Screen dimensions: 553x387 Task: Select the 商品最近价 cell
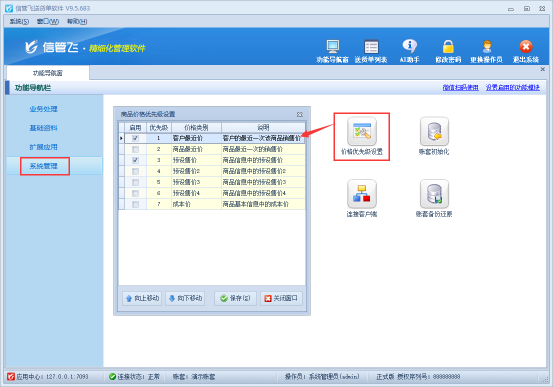tap(196, 149)
